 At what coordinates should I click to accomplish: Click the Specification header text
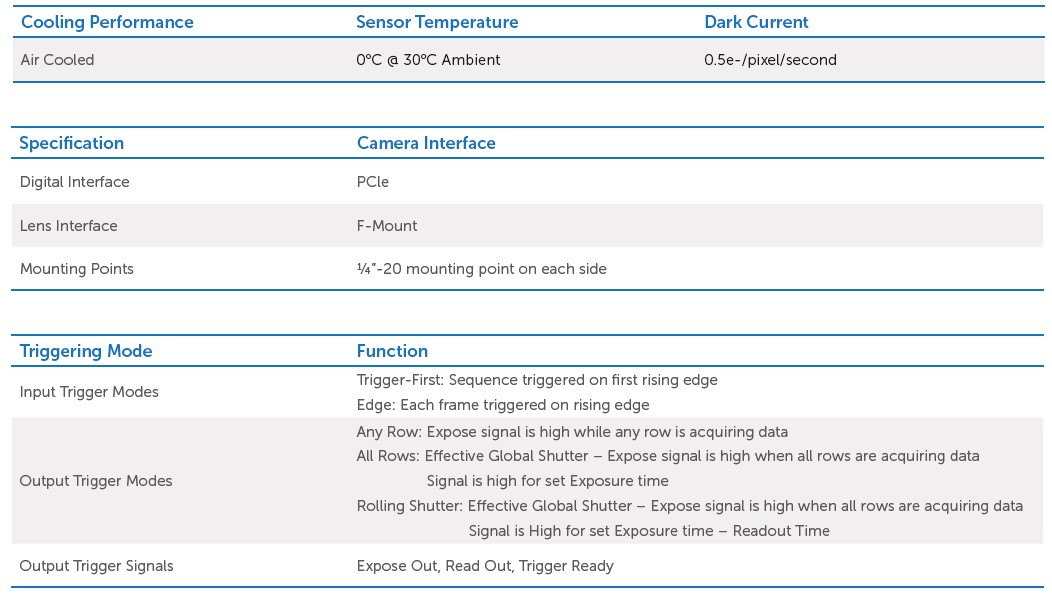click(x=71, y=143)
